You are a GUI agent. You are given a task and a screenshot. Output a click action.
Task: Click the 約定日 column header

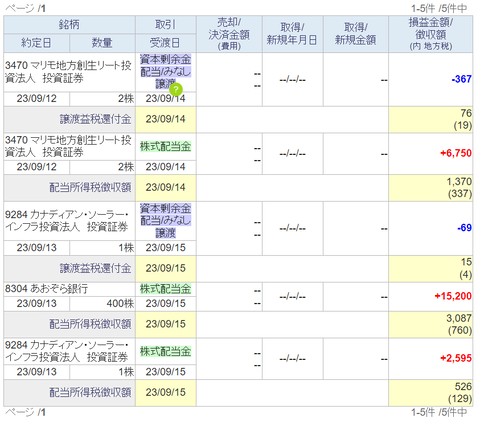pos(36,43)
